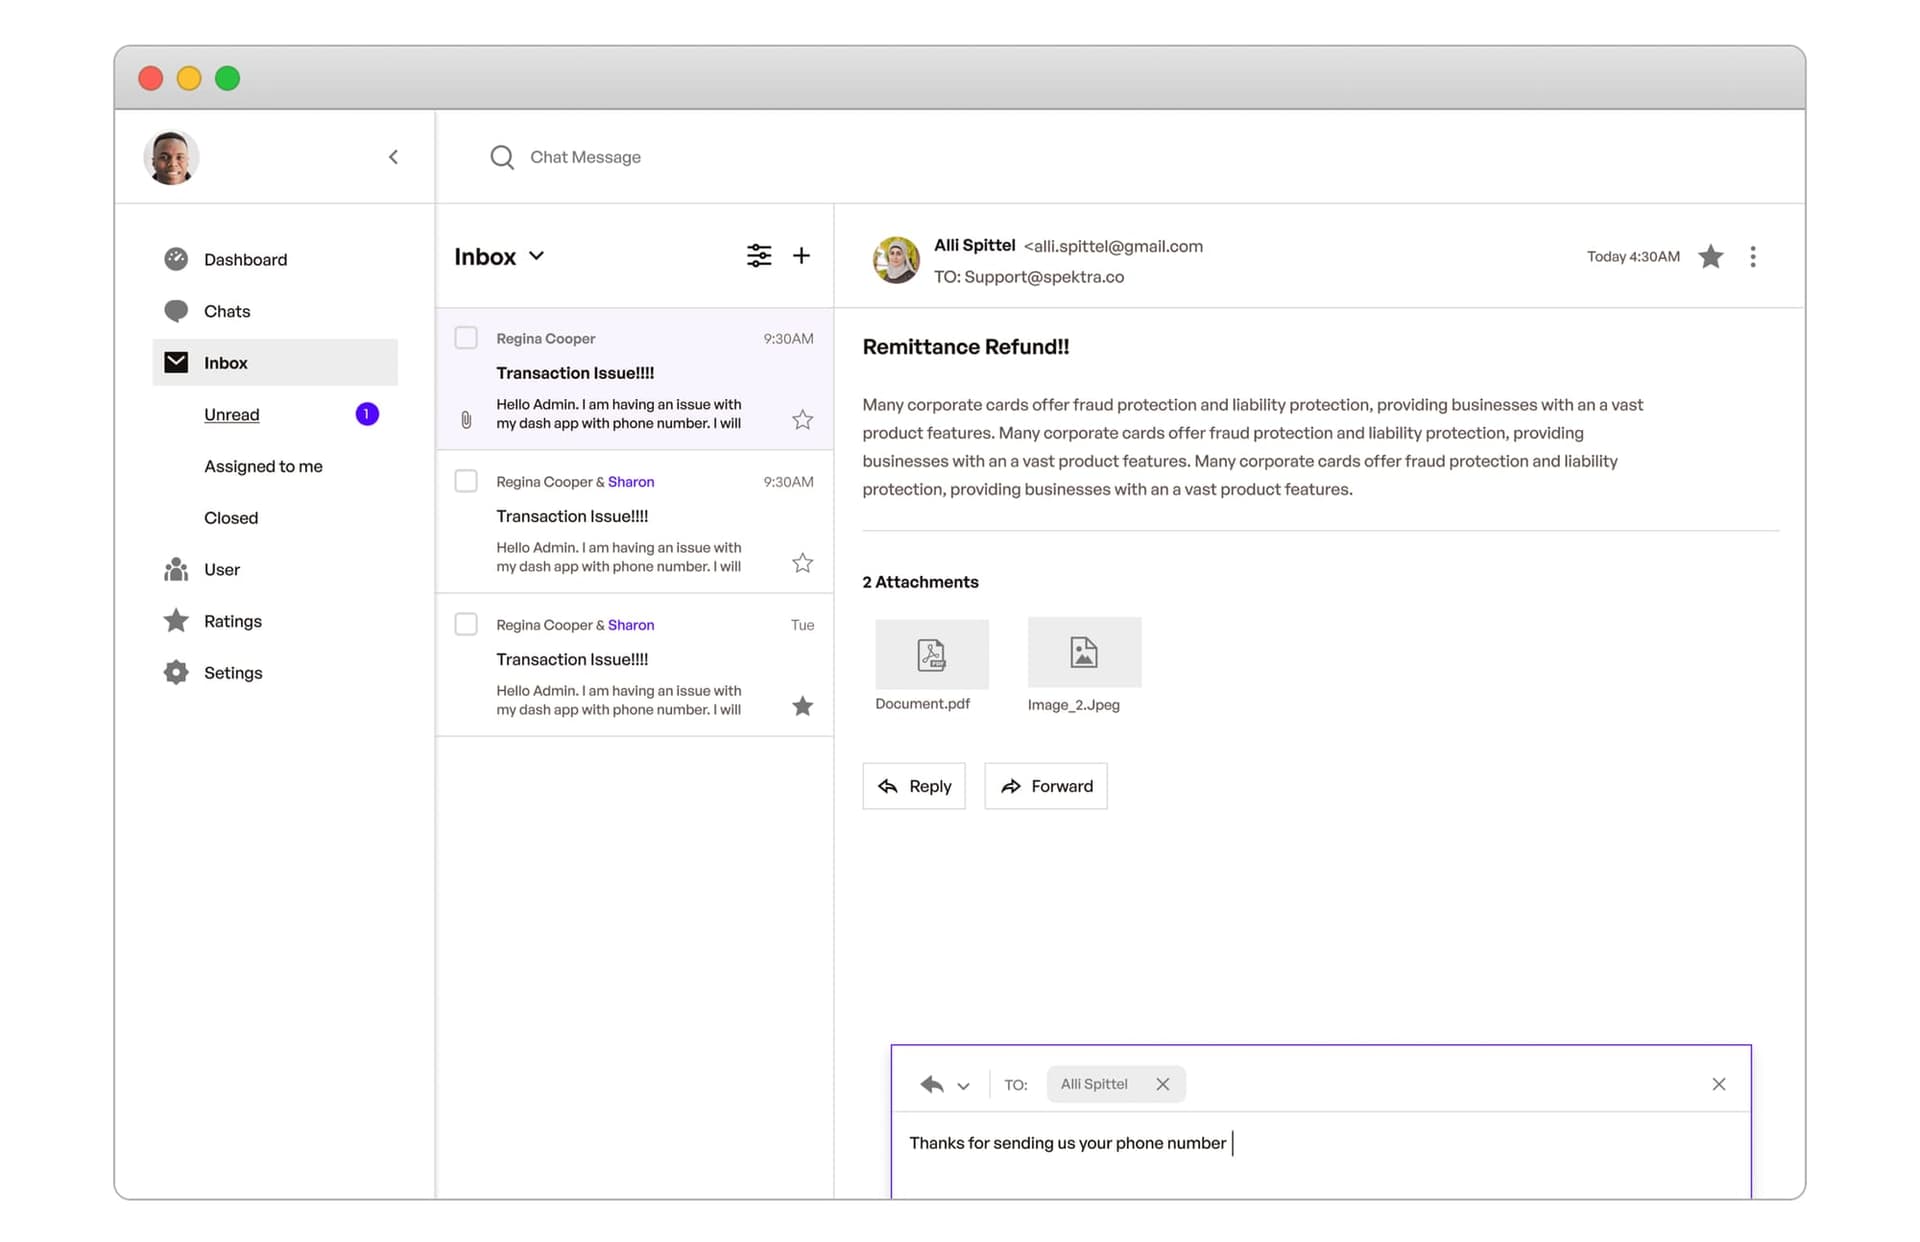Expand reply type dropdown arrow
The height and width of the screenshot is (1242, 1920).
tap(963, 1086)
